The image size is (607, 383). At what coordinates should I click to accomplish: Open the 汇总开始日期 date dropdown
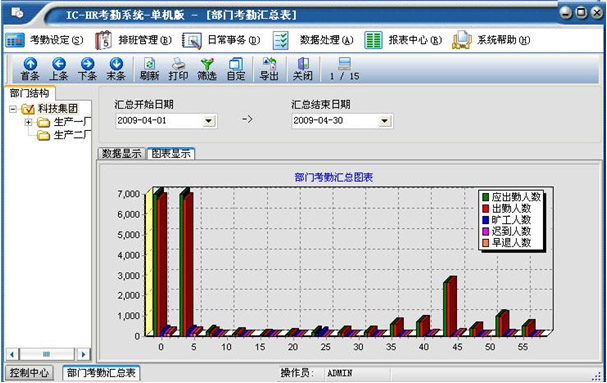pyautogui.click(x=209, y=121)
